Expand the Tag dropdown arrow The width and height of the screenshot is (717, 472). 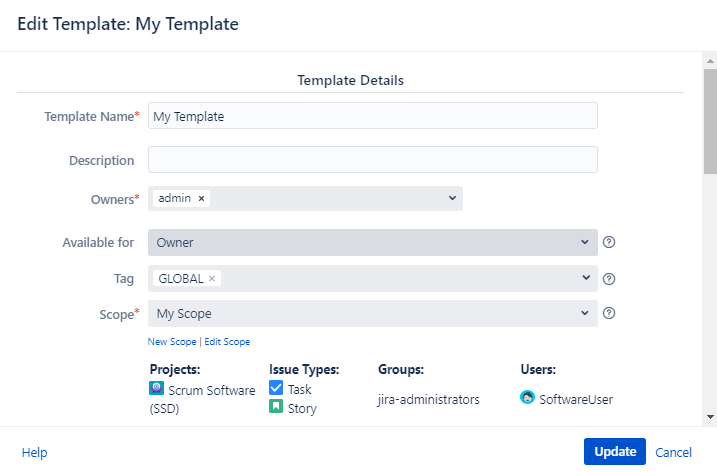click(584, 279)
